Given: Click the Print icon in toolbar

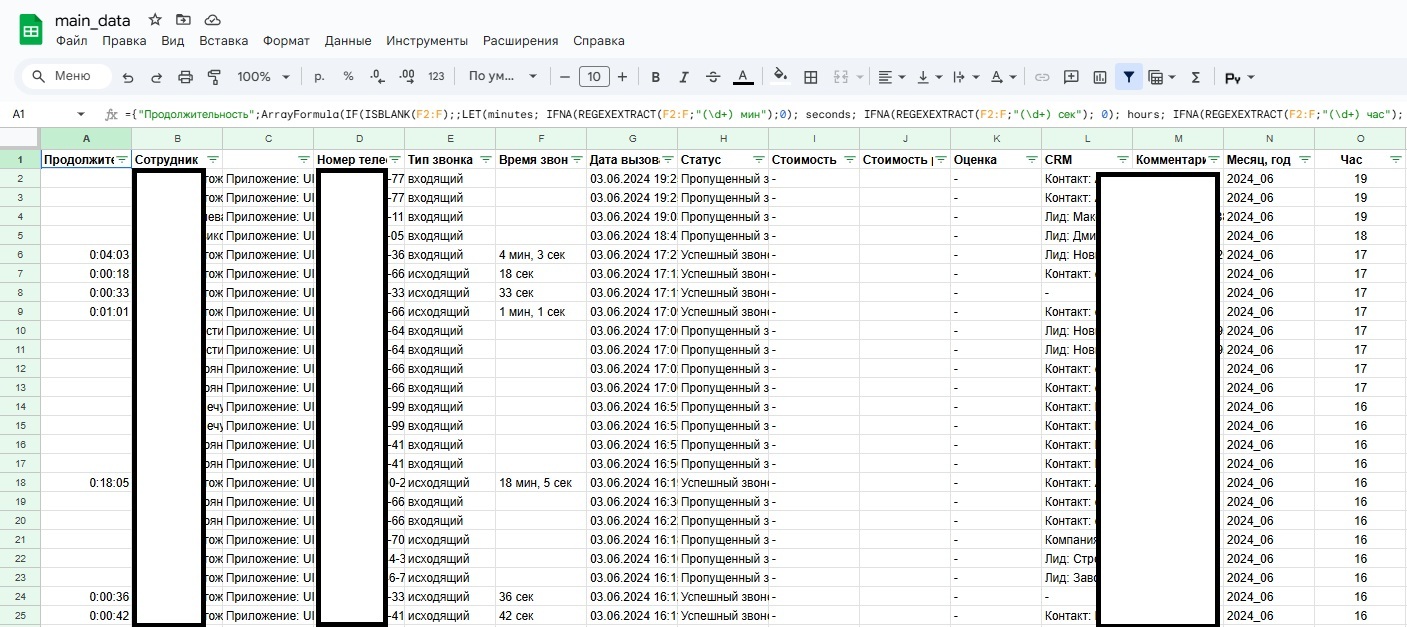Looking at the screenshot, I should click(x=185, y=77).
